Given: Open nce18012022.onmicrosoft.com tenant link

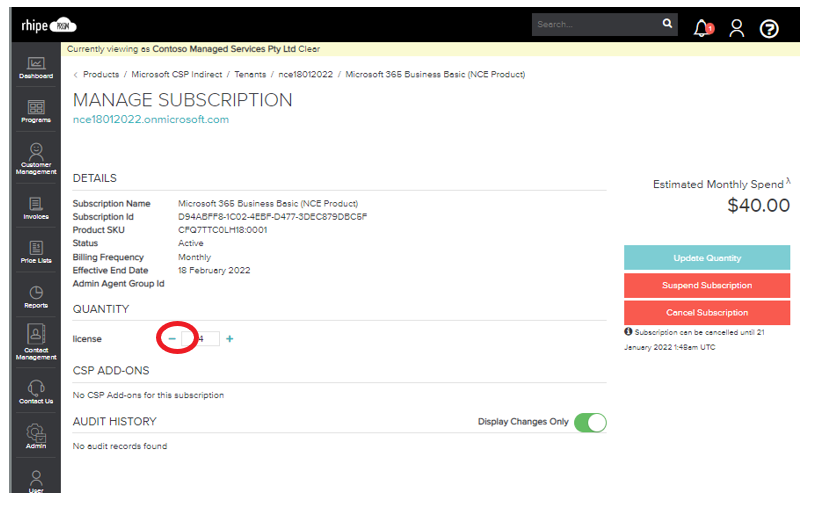Looking at the screenshot, I should [x=151, y=119].
